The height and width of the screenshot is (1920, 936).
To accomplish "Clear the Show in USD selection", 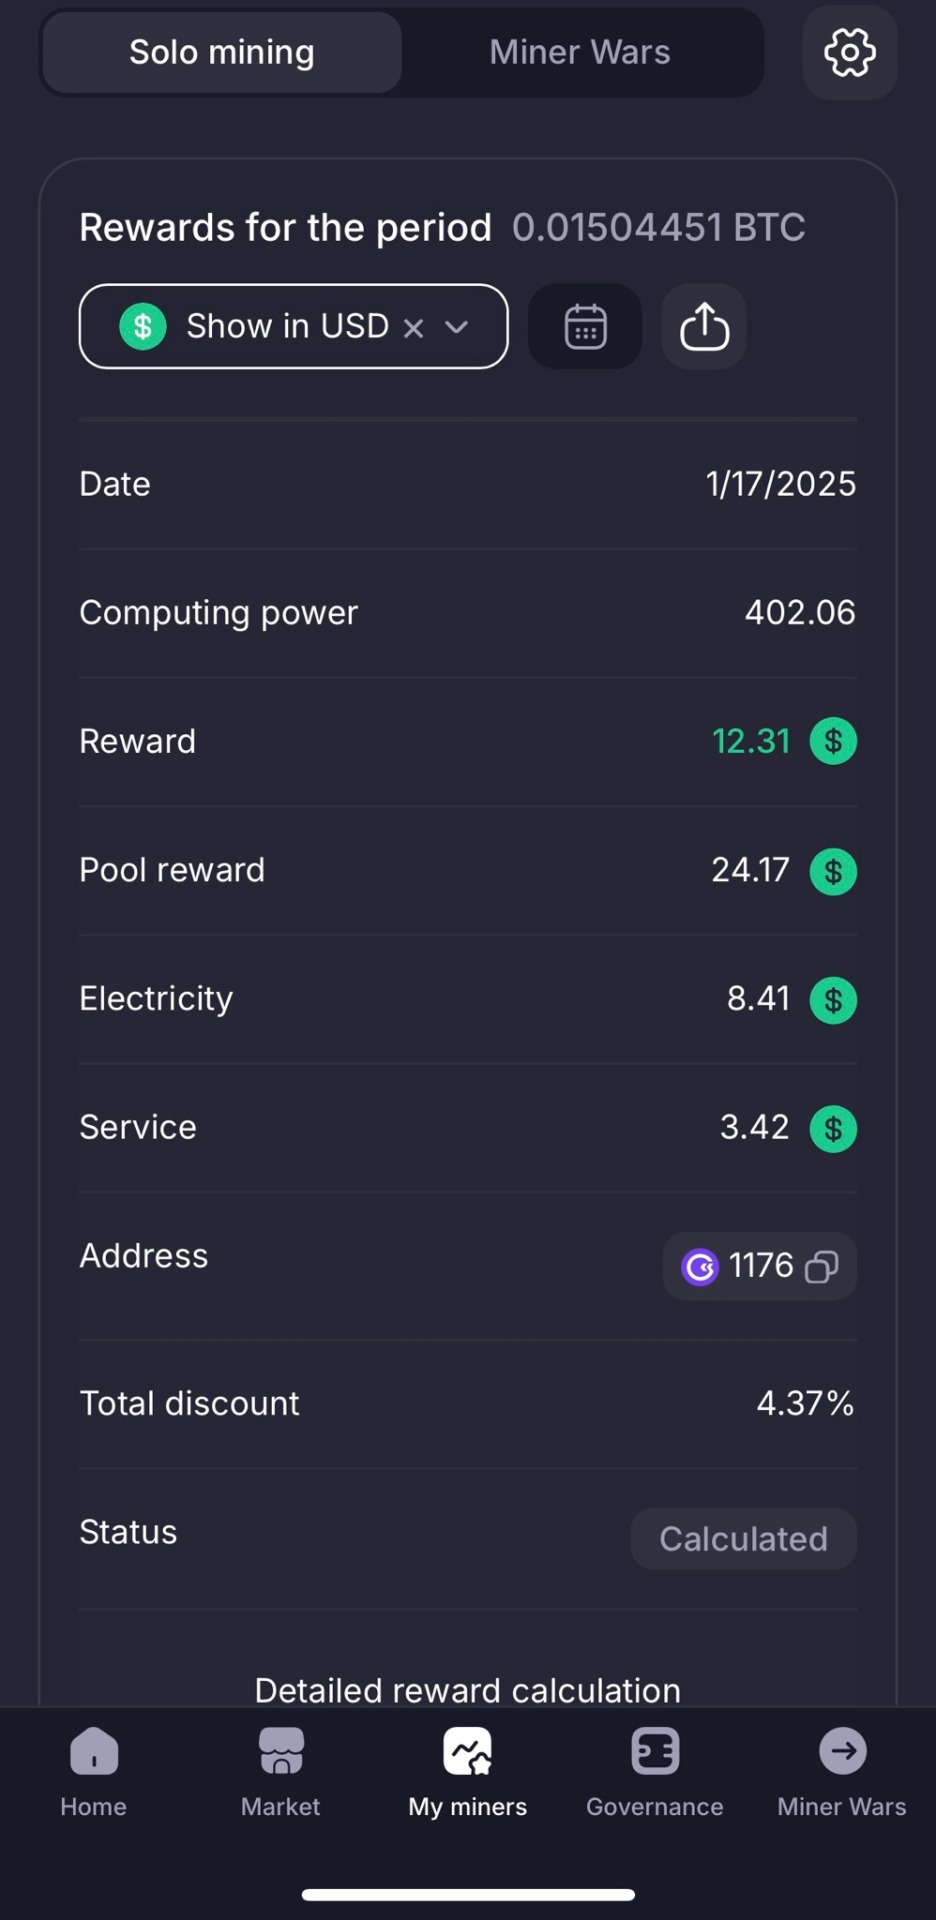I will click(413, 328).
